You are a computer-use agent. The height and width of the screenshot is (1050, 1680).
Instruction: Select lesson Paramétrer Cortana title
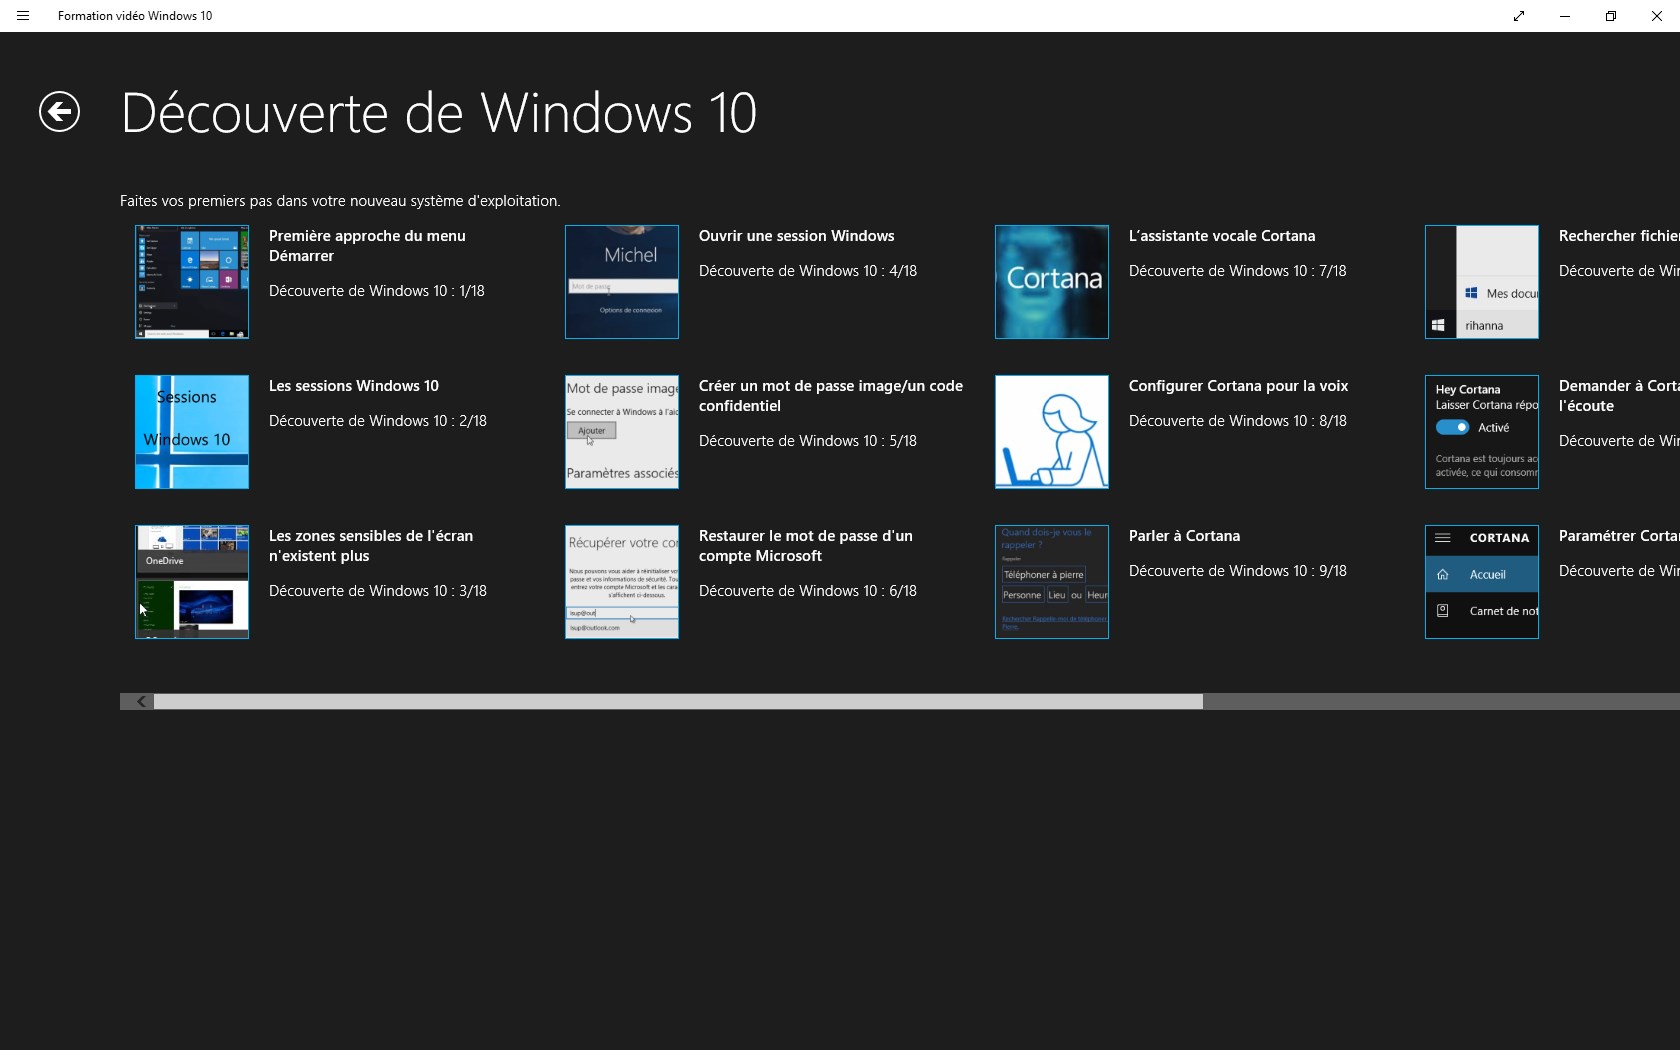[x=1619, y=536]
